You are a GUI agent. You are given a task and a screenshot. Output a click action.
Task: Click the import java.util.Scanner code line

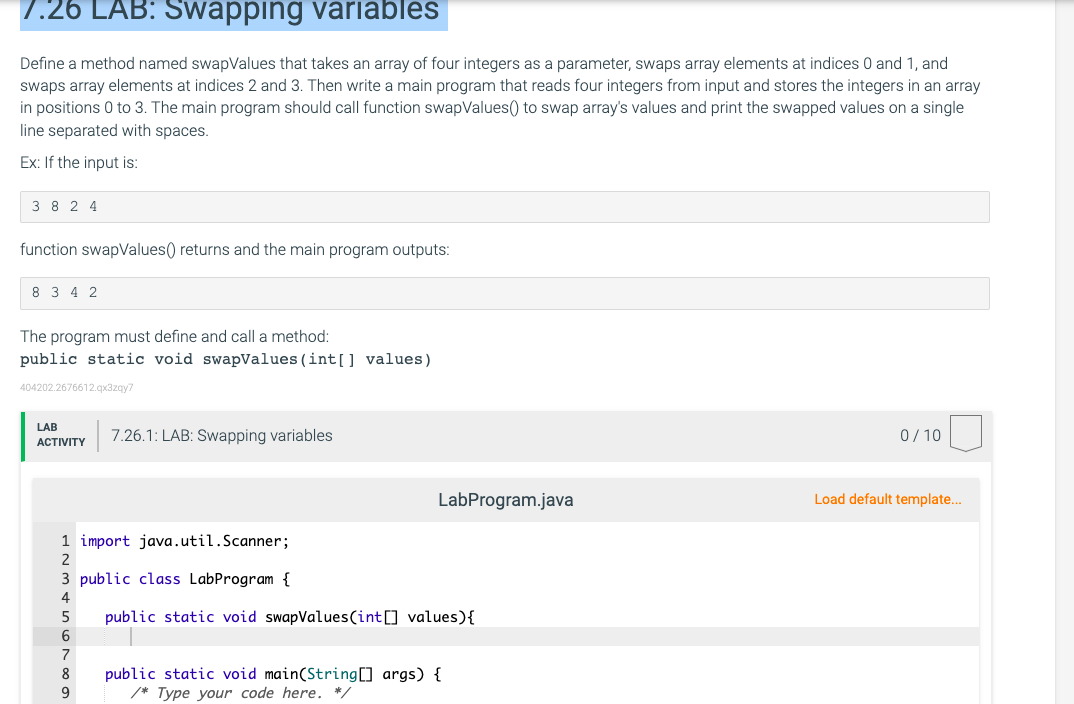click(184, 541)
